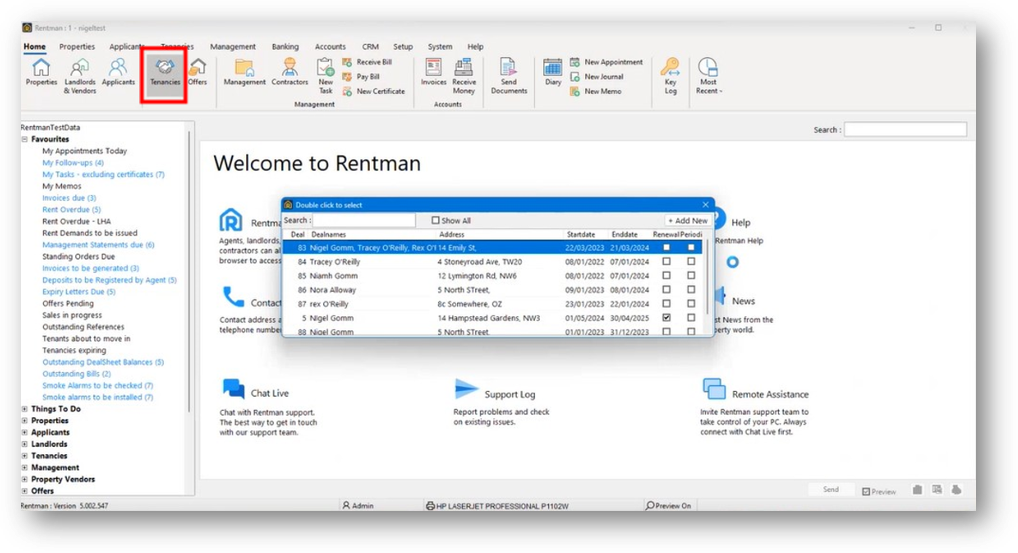Open the Landlords & Vendors ribbon icon
The height and width of the screenshot is (553, 1018).
click(80, 71)
